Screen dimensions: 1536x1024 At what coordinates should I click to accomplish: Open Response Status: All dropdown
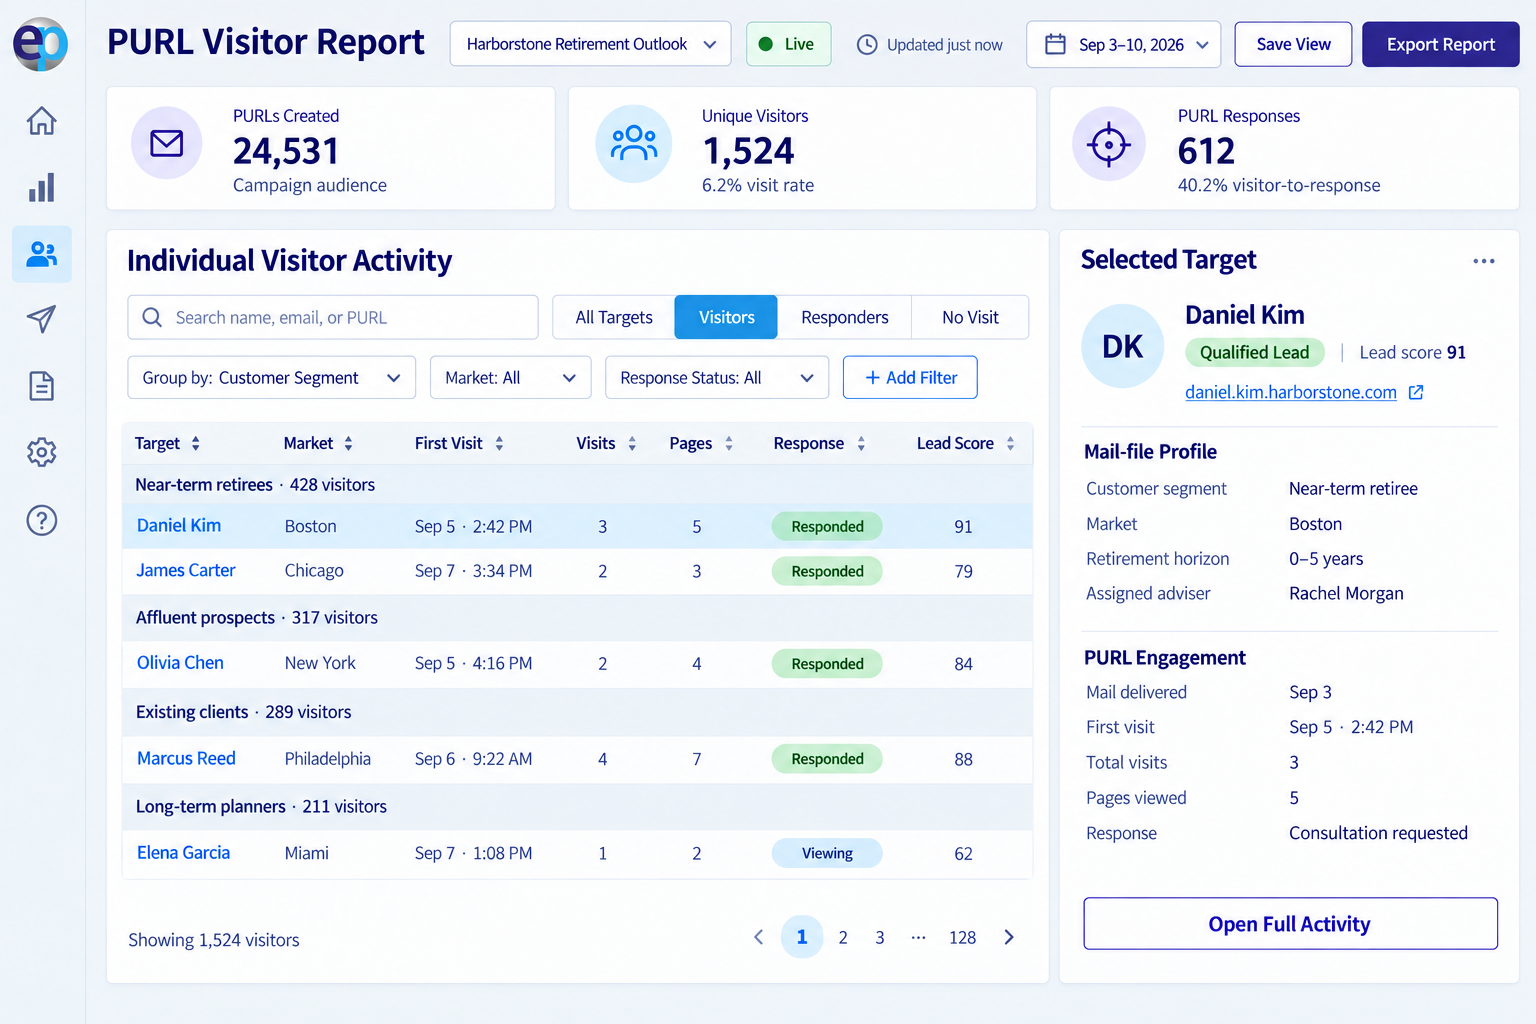(717, 378)
